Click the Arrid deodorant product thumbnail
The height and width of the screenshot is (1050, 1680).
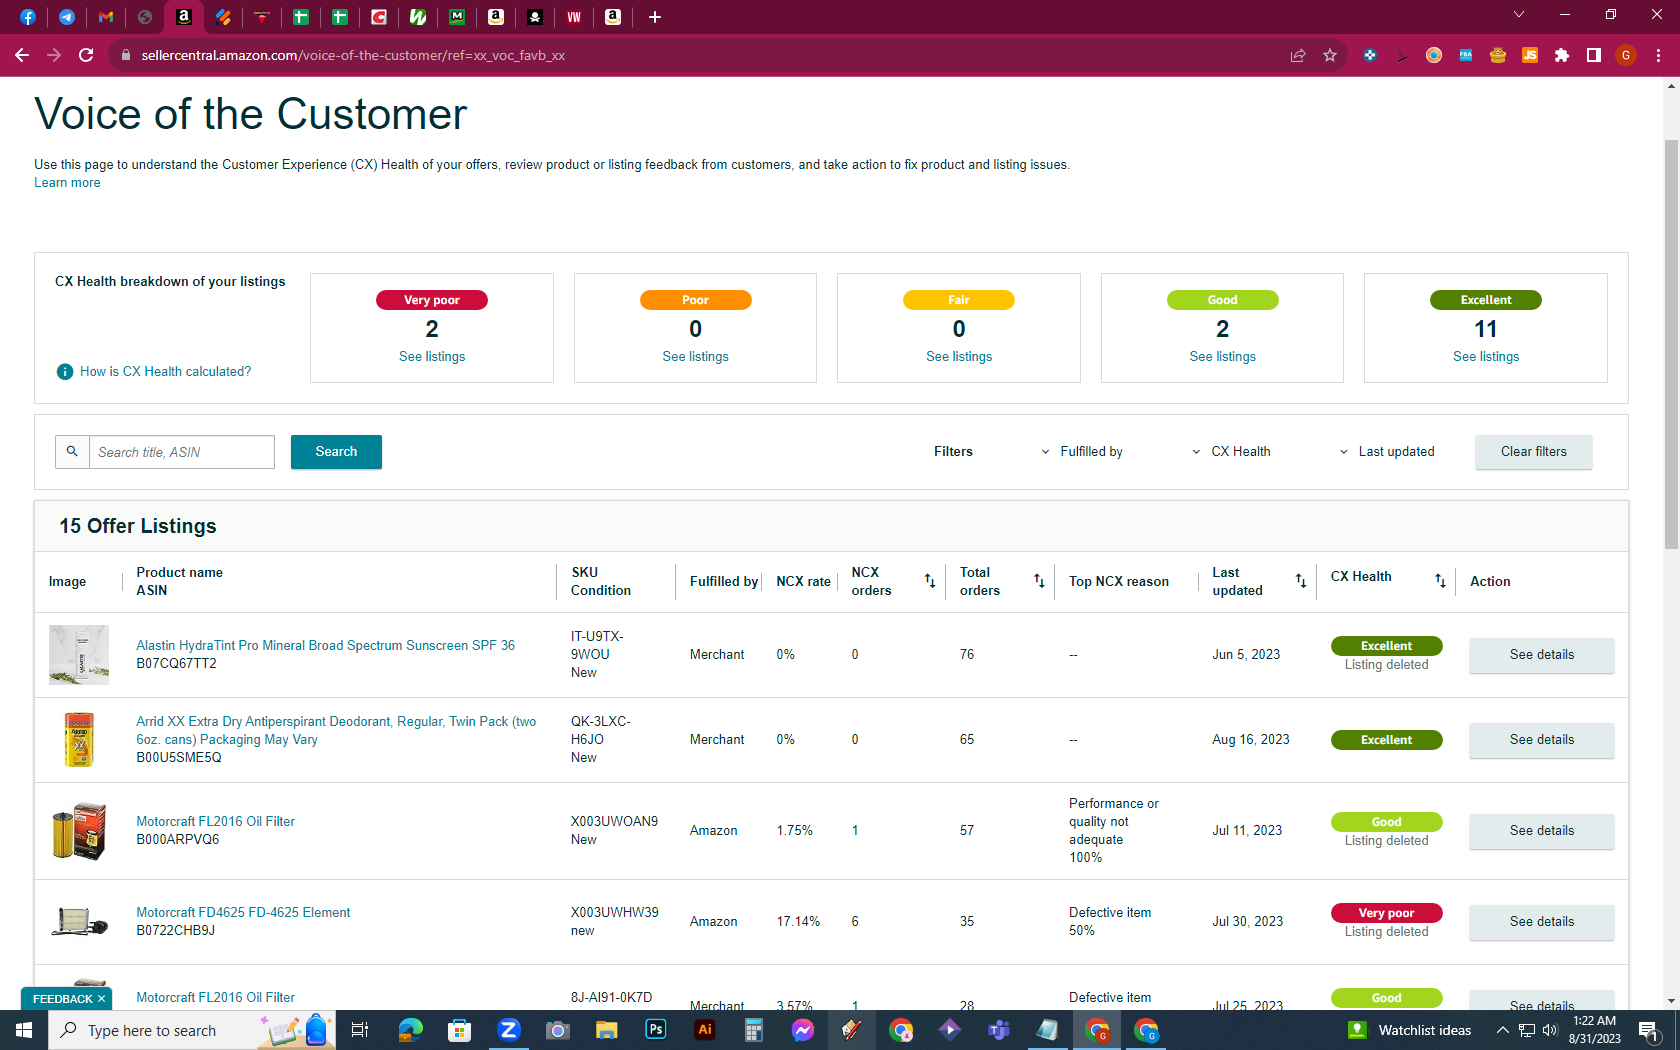[x=79, y=740]
